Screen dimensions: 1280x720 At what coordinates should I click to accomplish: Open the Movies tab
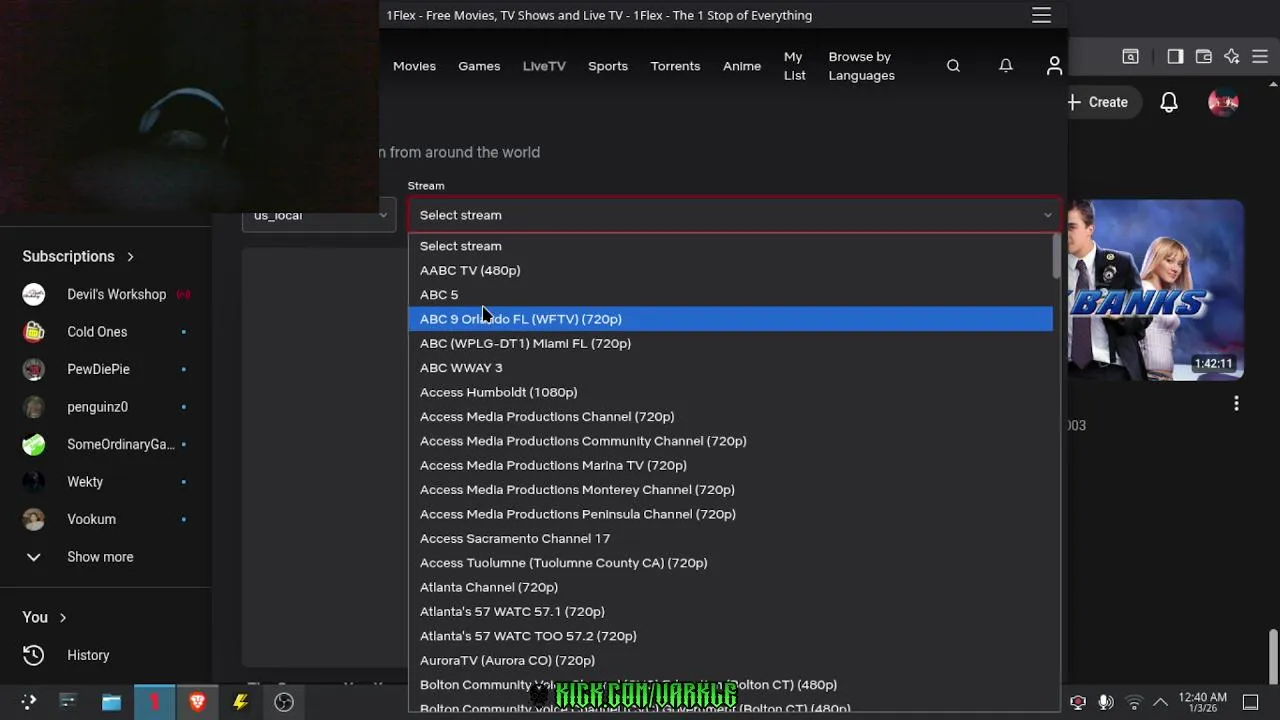click(414, 66)
